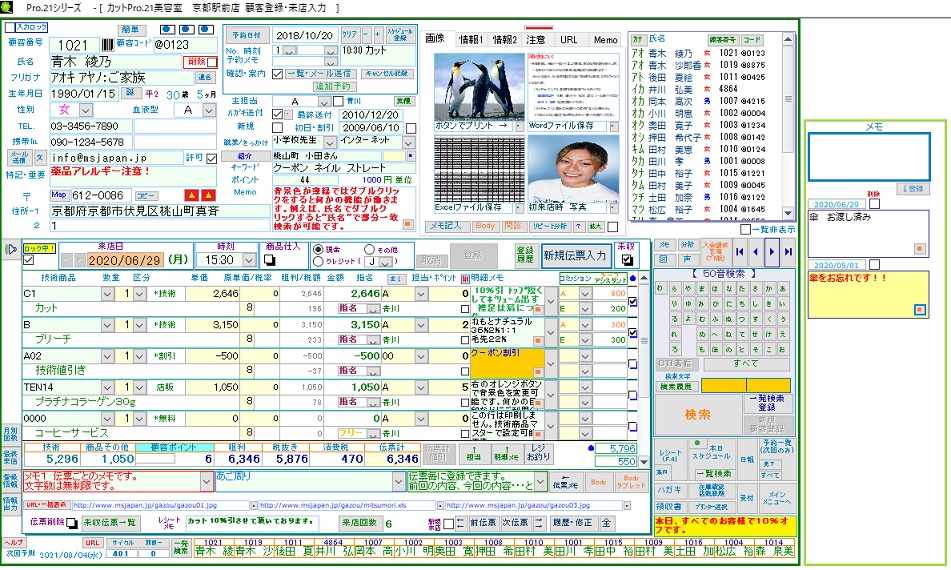This screenshot has height=570, width=951.
Task: Open the インターネット referral source dropdown
Action: (x=408, y=142)
